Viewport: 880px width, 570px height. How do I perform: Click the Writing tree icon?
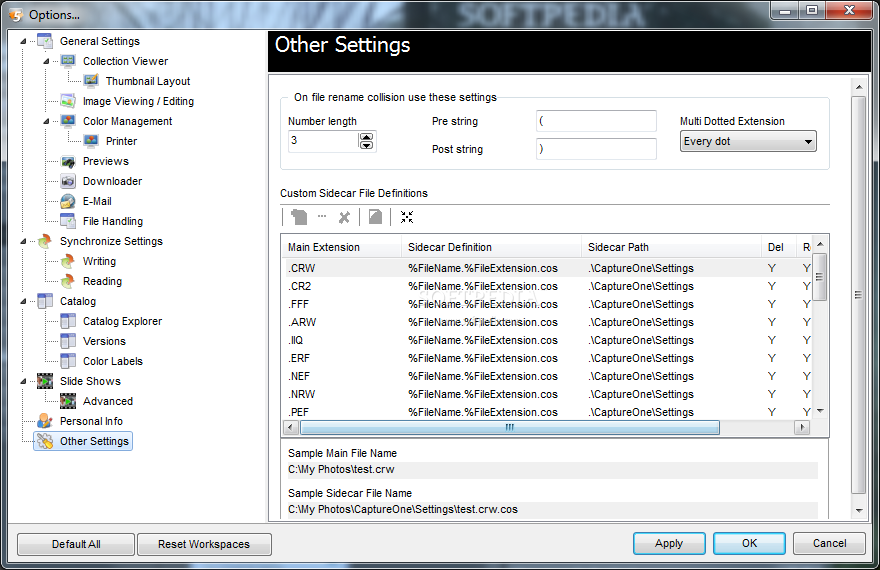tap(68, 261)
